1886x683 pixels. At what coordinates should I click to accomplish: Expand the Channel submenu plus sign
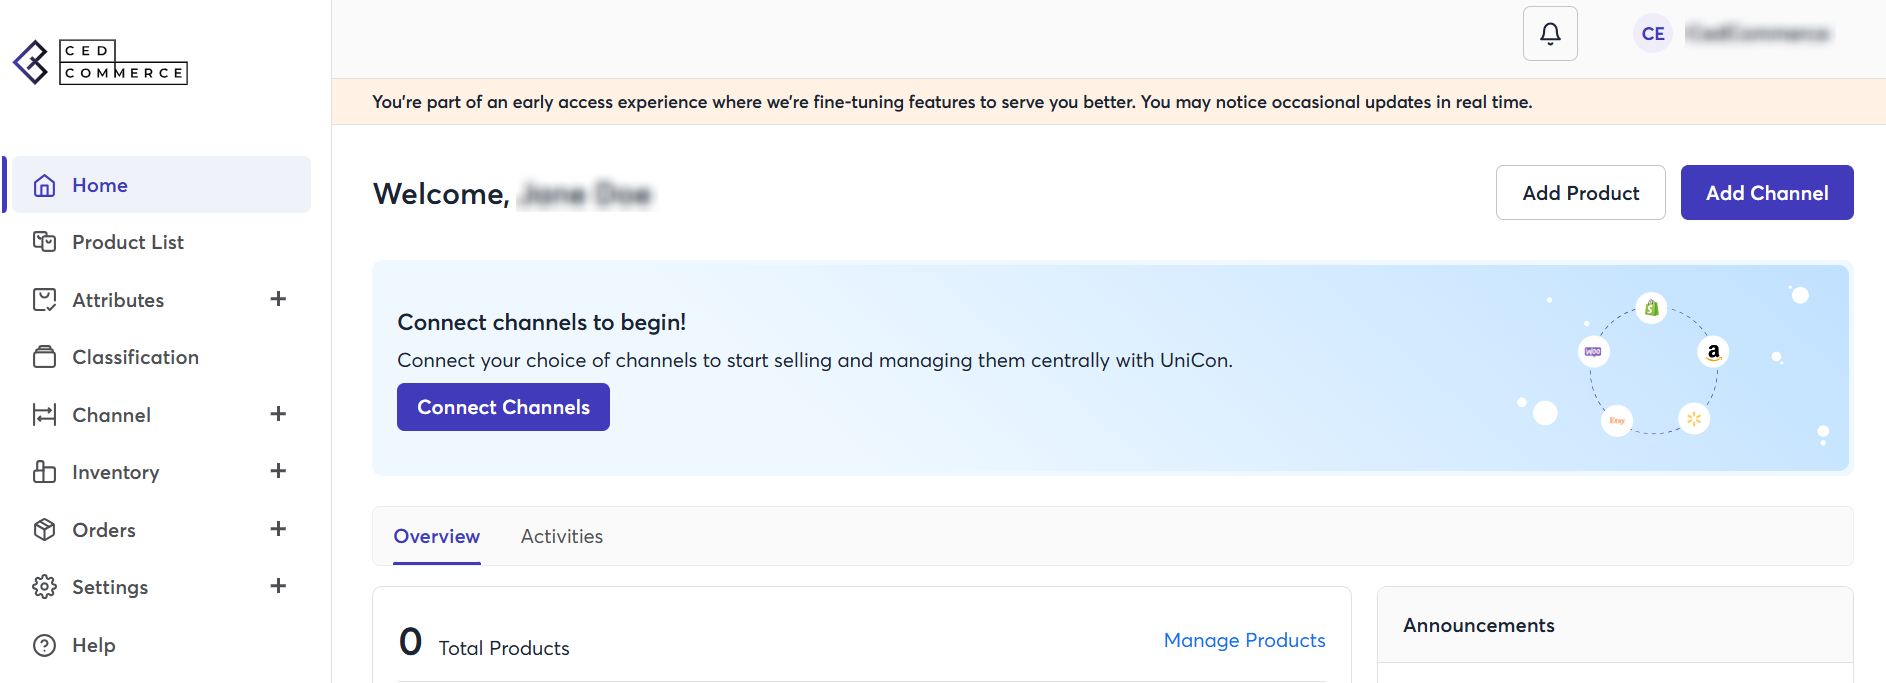click(278, 414)
